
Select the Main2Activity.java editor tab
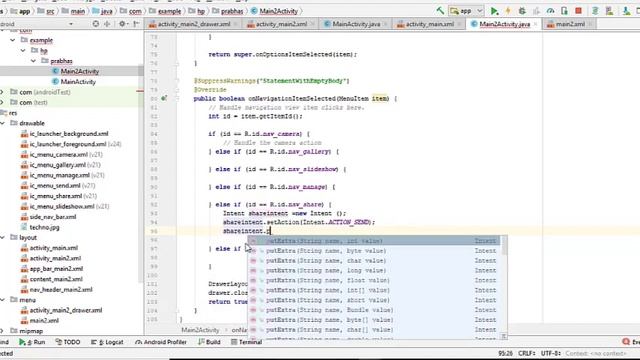click(504, 24)
